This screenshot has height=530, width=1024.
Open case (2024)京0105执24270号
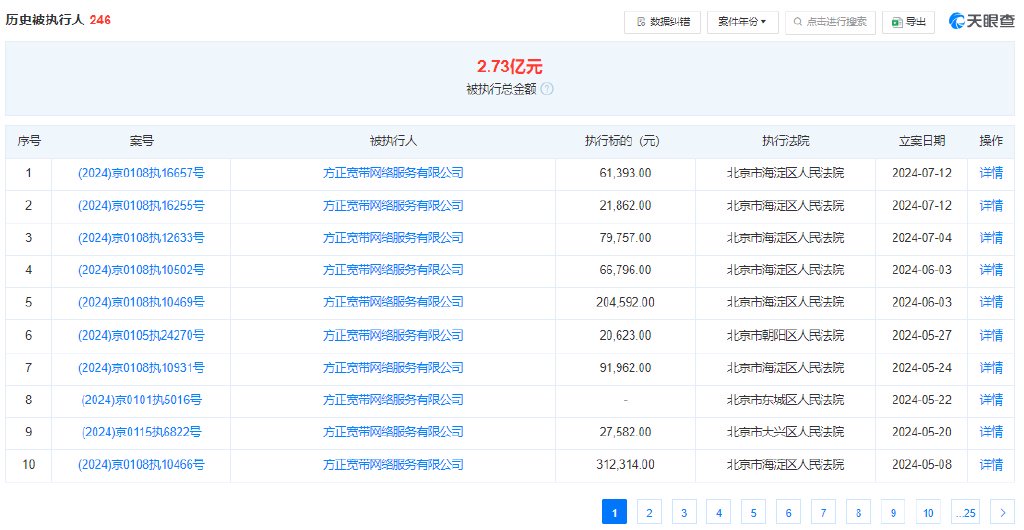141,335
